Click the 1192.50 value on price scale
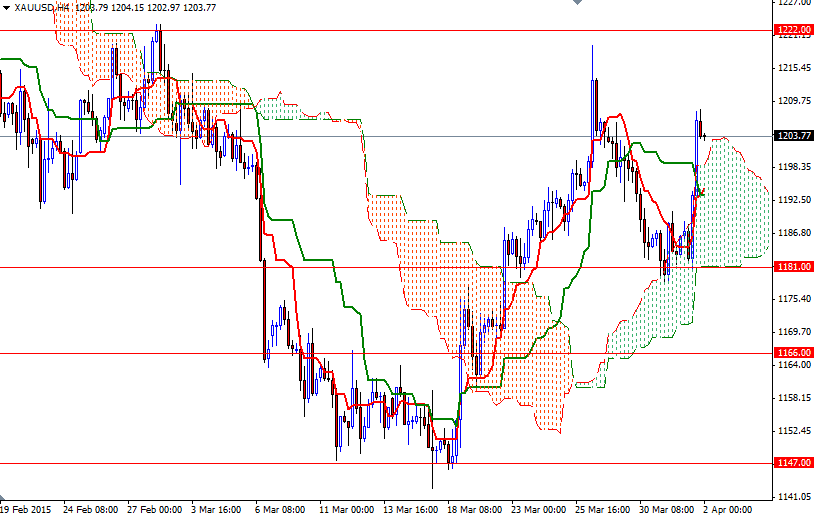 [793, 200]
